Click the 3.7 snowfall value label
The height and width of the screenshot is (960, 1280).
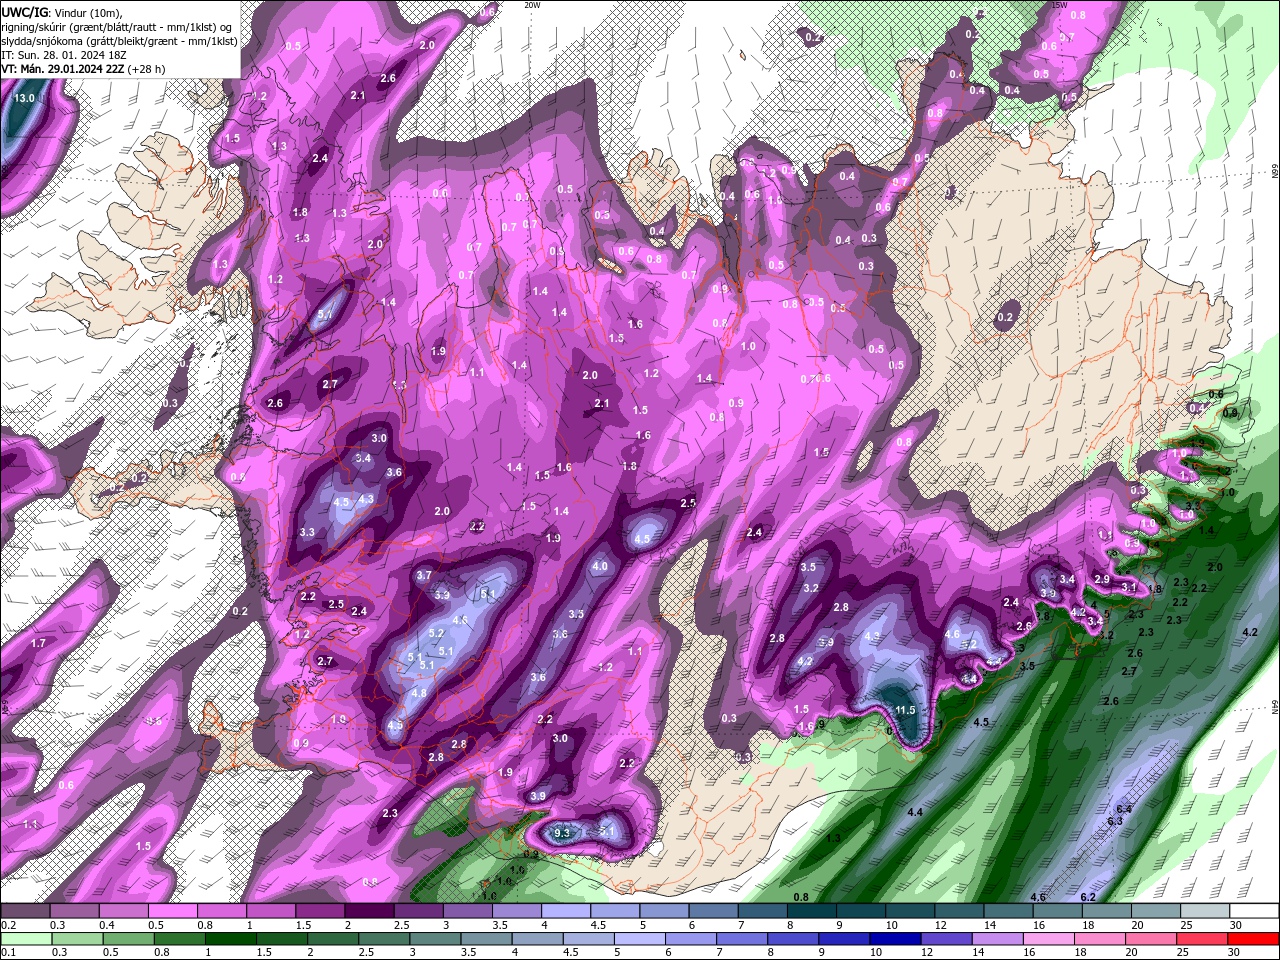click(424, 576)
